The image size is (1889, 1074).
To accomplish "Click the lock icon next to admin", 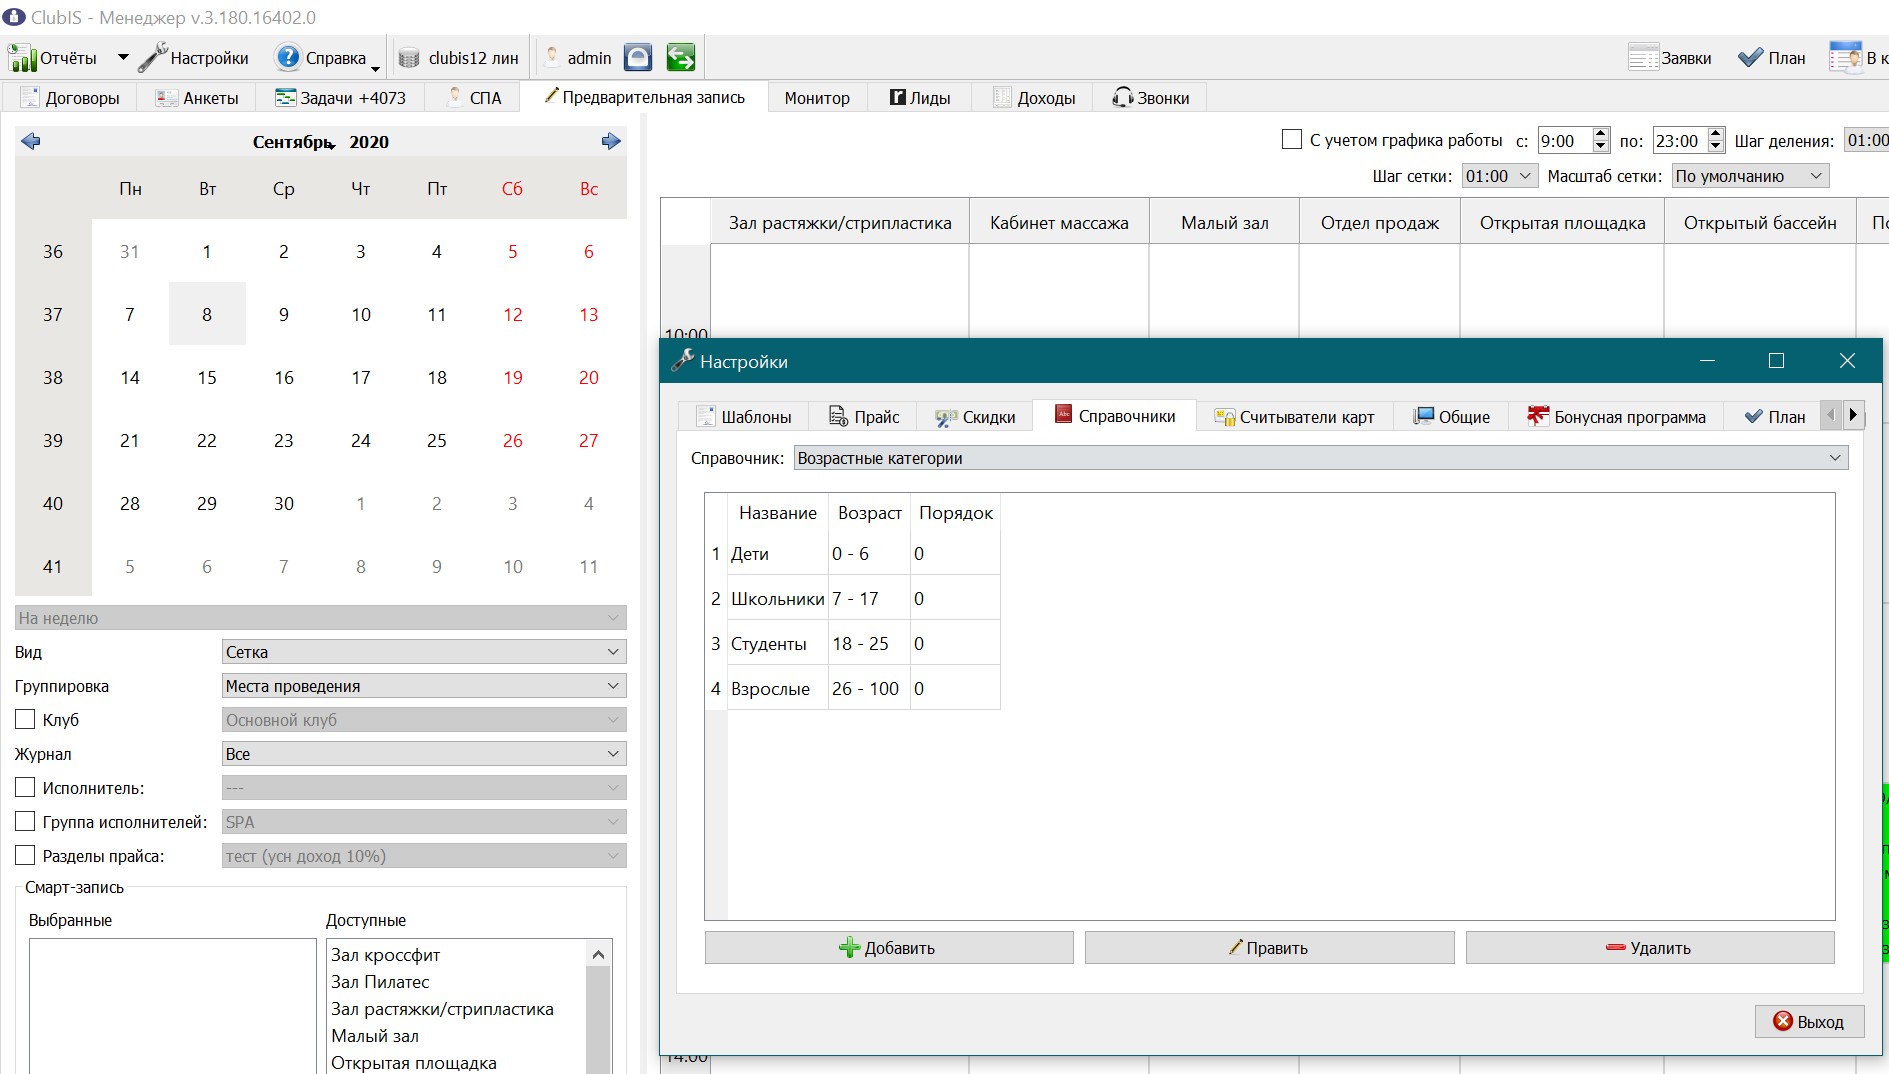I will point(638,58).
